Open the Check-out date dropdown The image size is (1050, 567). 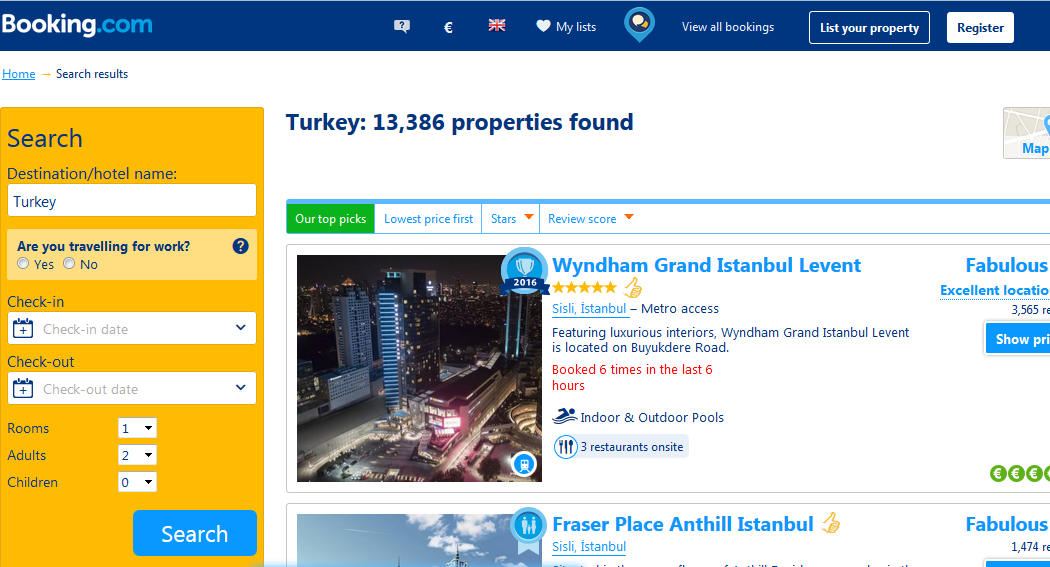pyautogui.click(x=132, y=388)
